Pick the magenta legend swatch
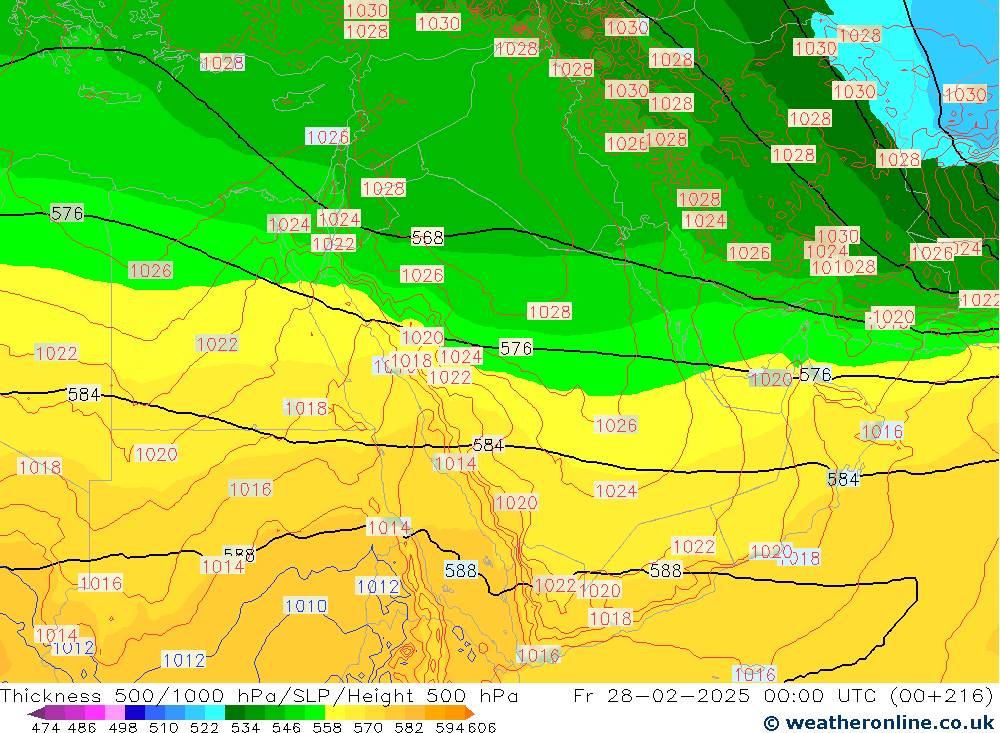Screen dimensions: 1000x733 [95, 713]
